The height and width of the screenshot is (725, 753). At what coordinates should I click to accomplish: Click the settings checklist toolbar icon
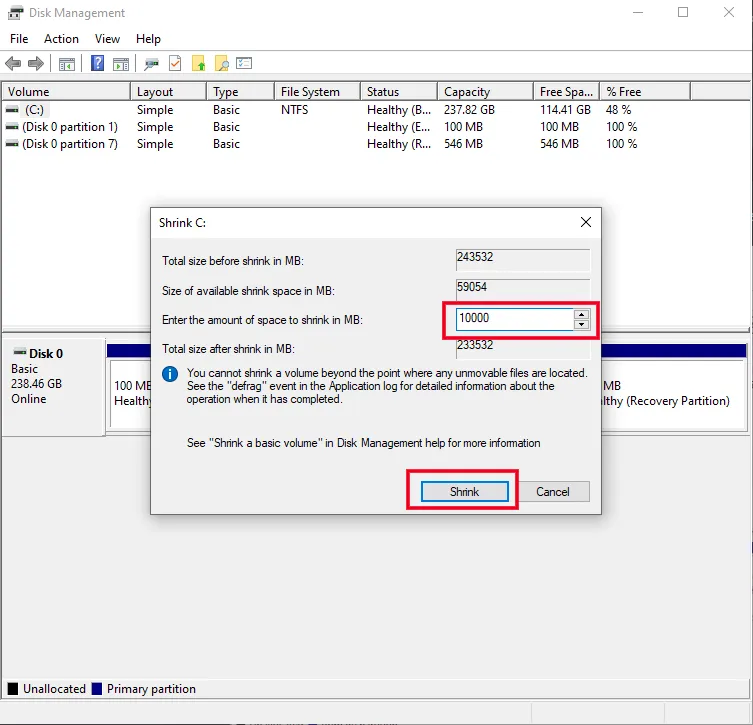[244, 64]
